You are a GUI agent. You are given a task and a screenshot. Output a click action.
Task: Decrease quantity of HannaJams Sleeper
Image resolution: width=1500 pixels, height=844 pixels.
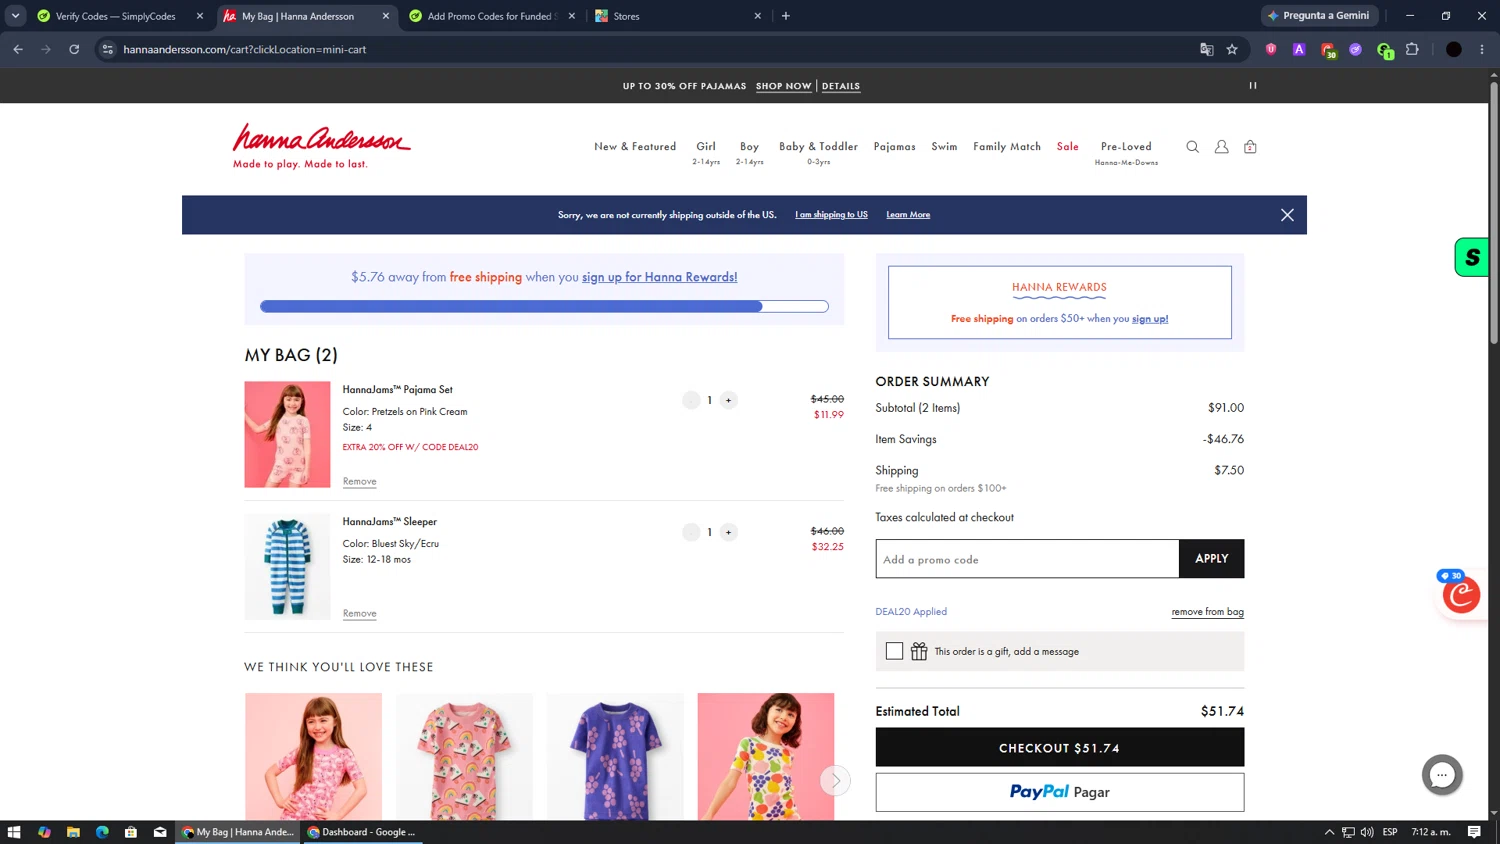pyautogui.click(x=691, y=532)
